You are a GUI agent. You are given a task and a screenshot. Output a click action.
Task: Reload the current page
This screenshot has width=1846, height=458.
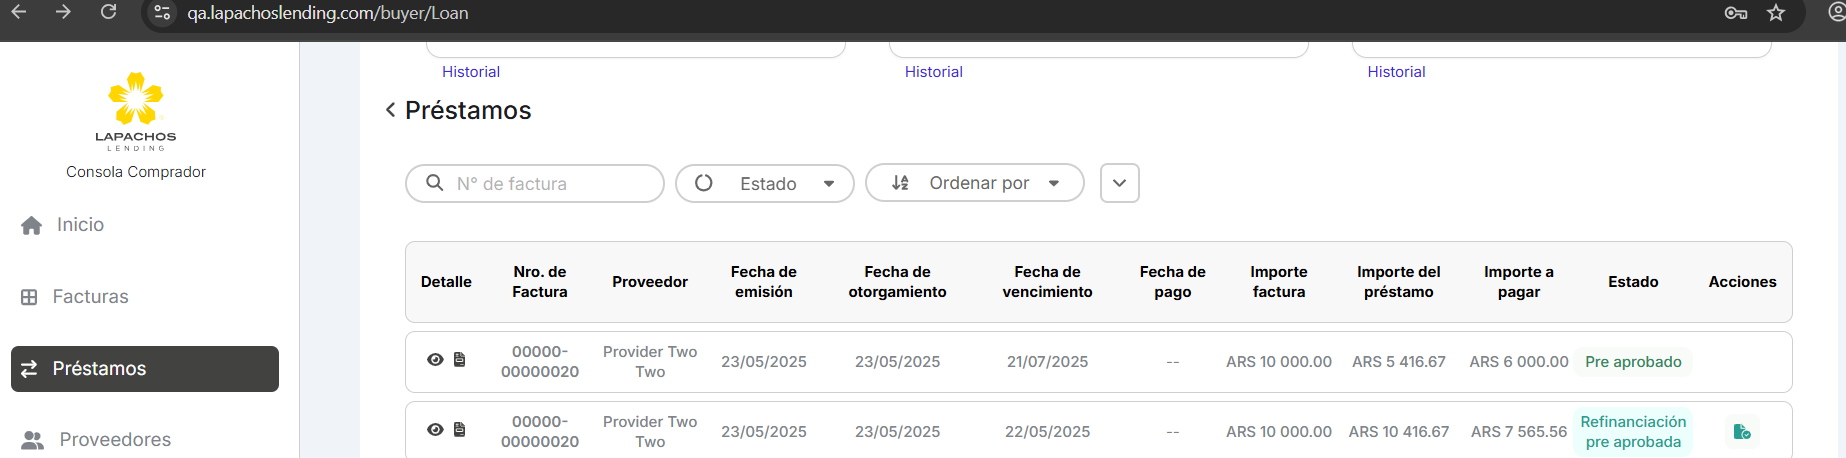click(108, 12)
